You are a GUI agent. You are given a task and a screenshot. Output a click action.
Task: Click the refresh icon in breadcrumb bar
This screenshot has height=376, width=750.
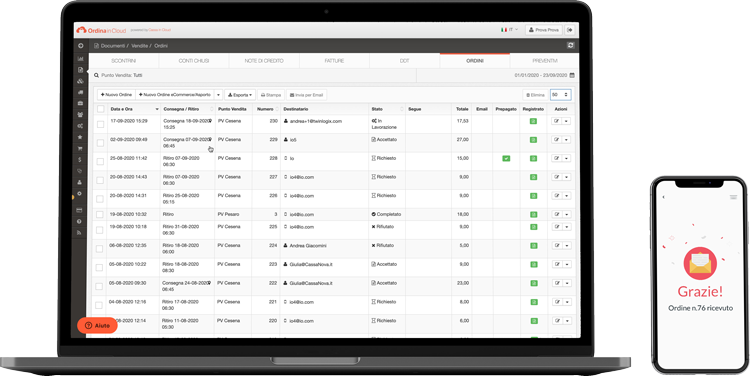tap(570, 45)
